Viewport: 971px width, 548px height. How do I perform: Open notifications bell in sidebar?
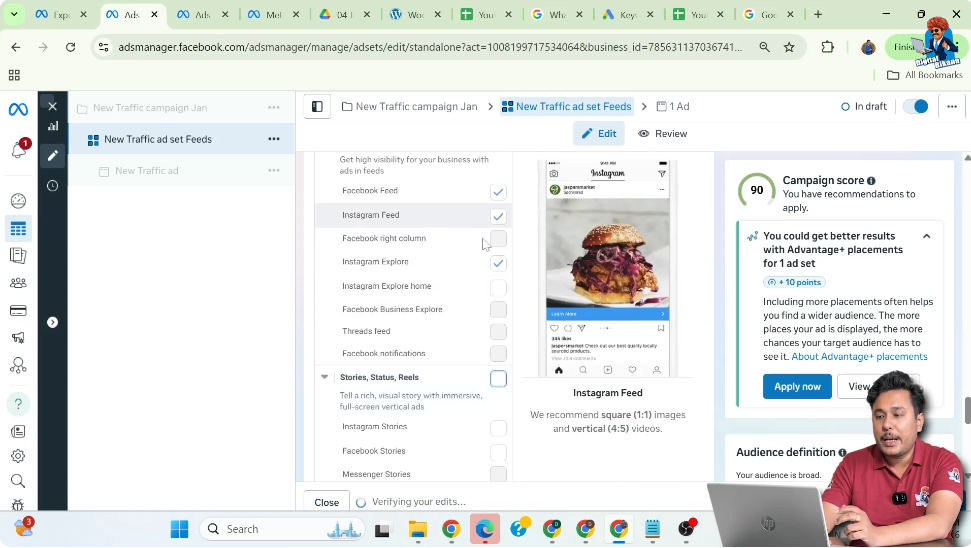[x=19, y=149]
